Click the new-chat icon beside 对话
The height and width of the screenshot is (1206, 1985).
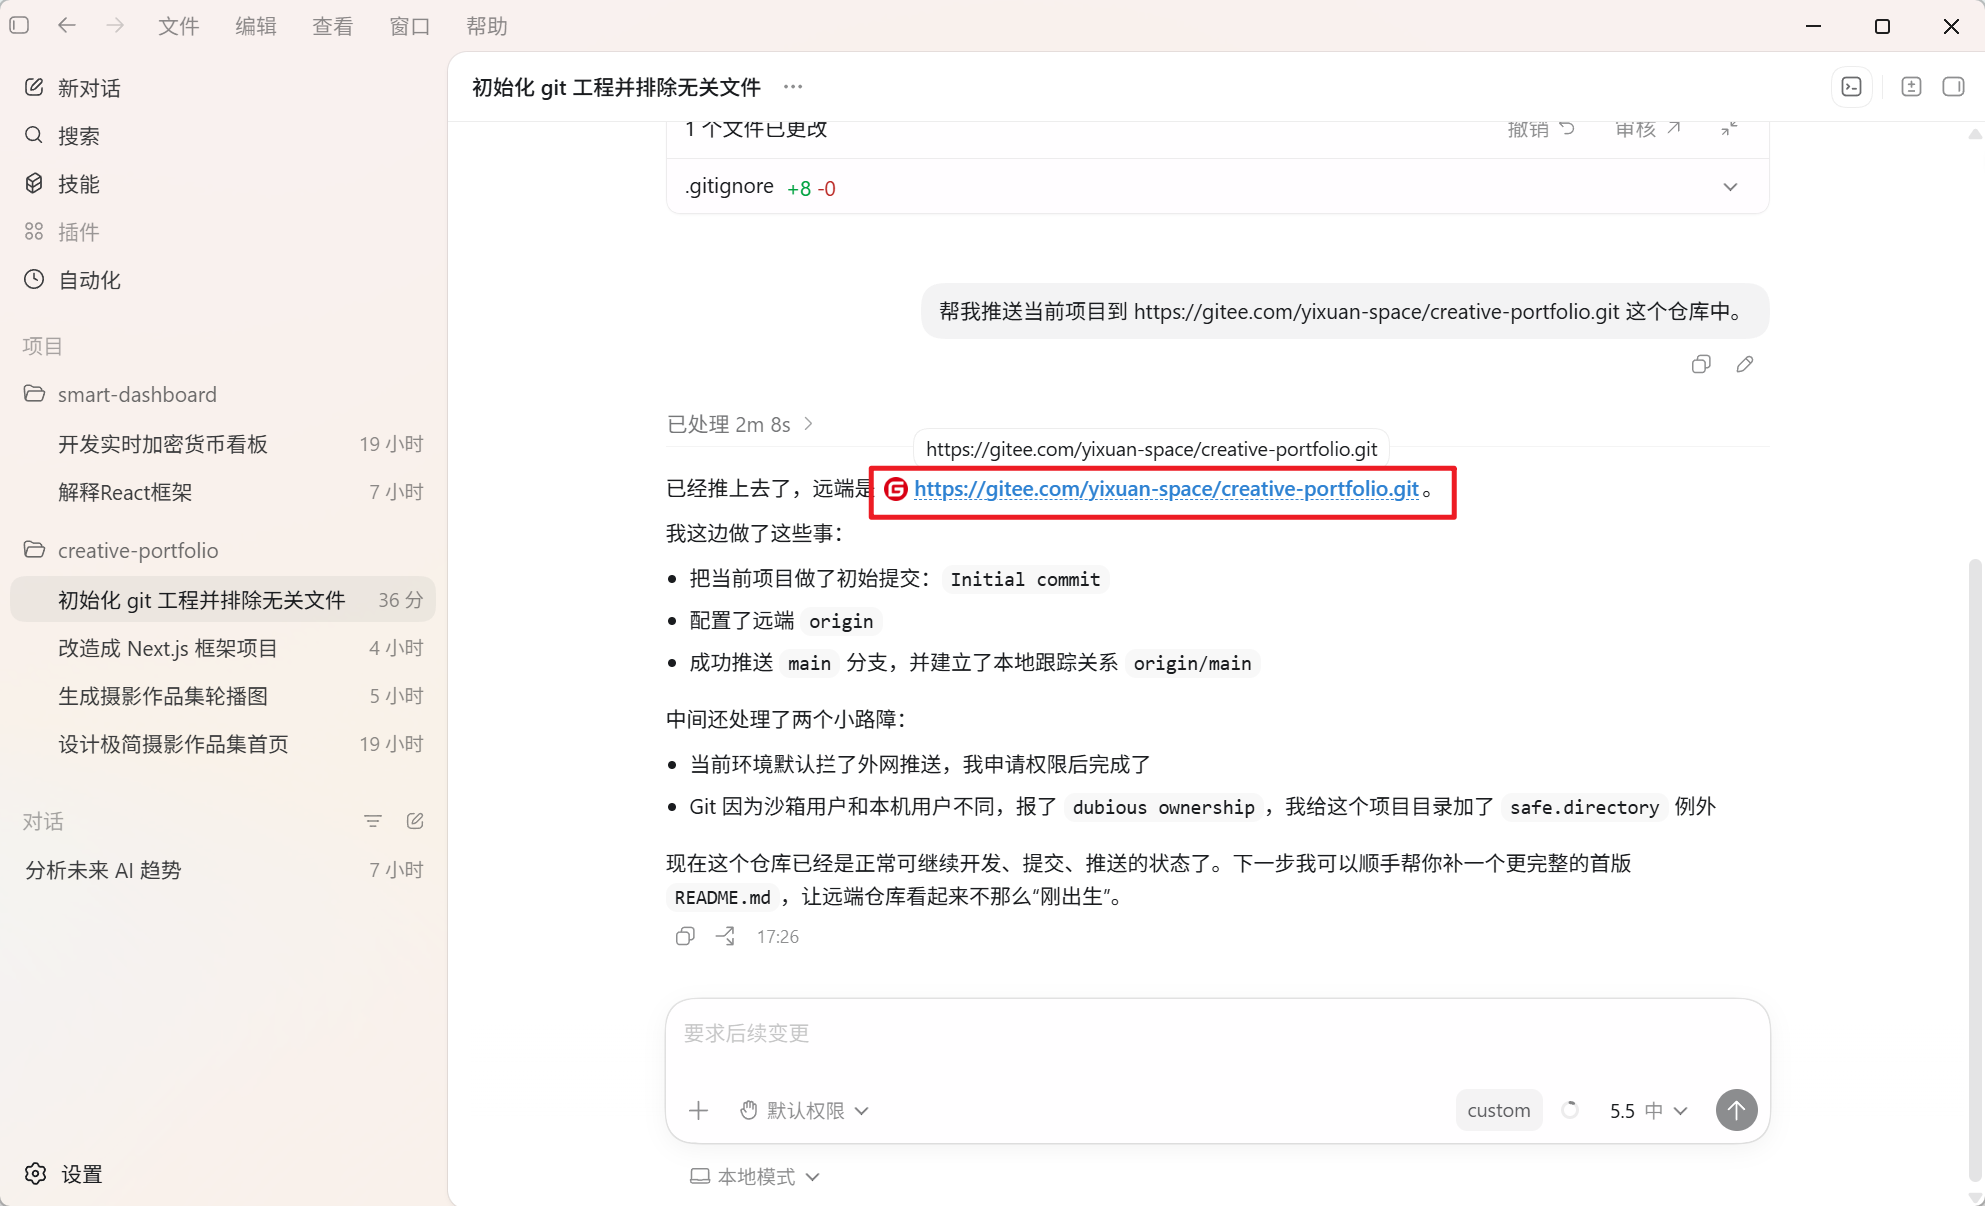tap(415, 821)
